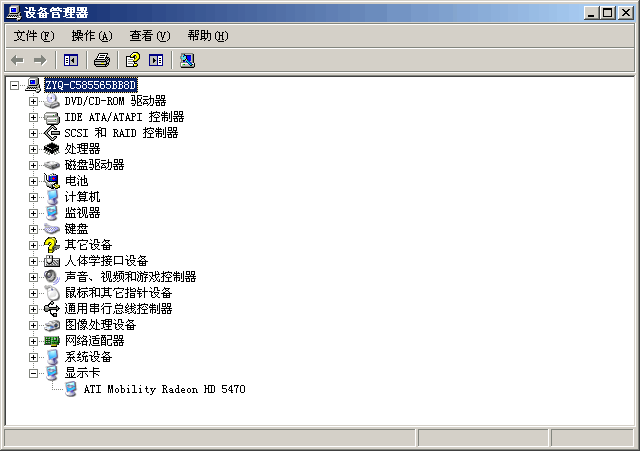Click the 计算机 computer icon
640x451 pixels.
pos(52,197)
